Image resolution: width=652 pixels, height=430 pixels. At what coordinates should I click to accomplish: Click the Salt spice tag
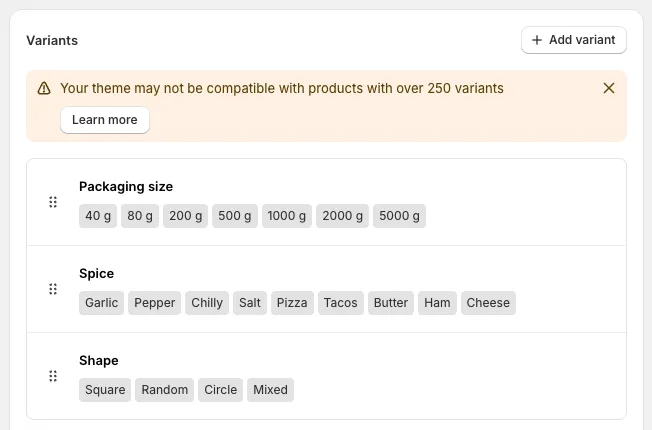[x=250, y=303]
